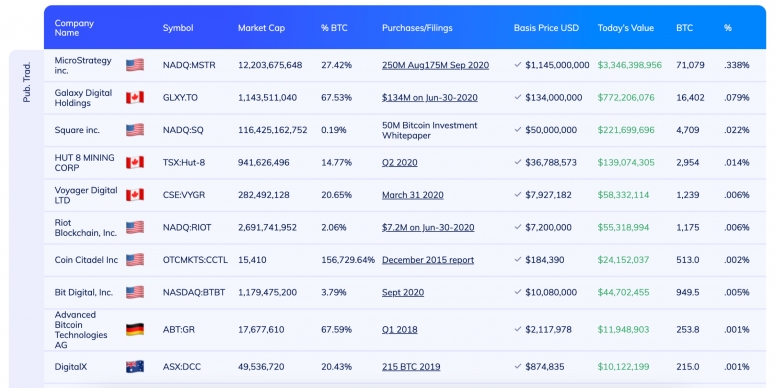Viewport: 775px width, 388px height.
Task: Click the Canadian flag beside Voyager Digital LTD
Action: [x=135, y=195]
